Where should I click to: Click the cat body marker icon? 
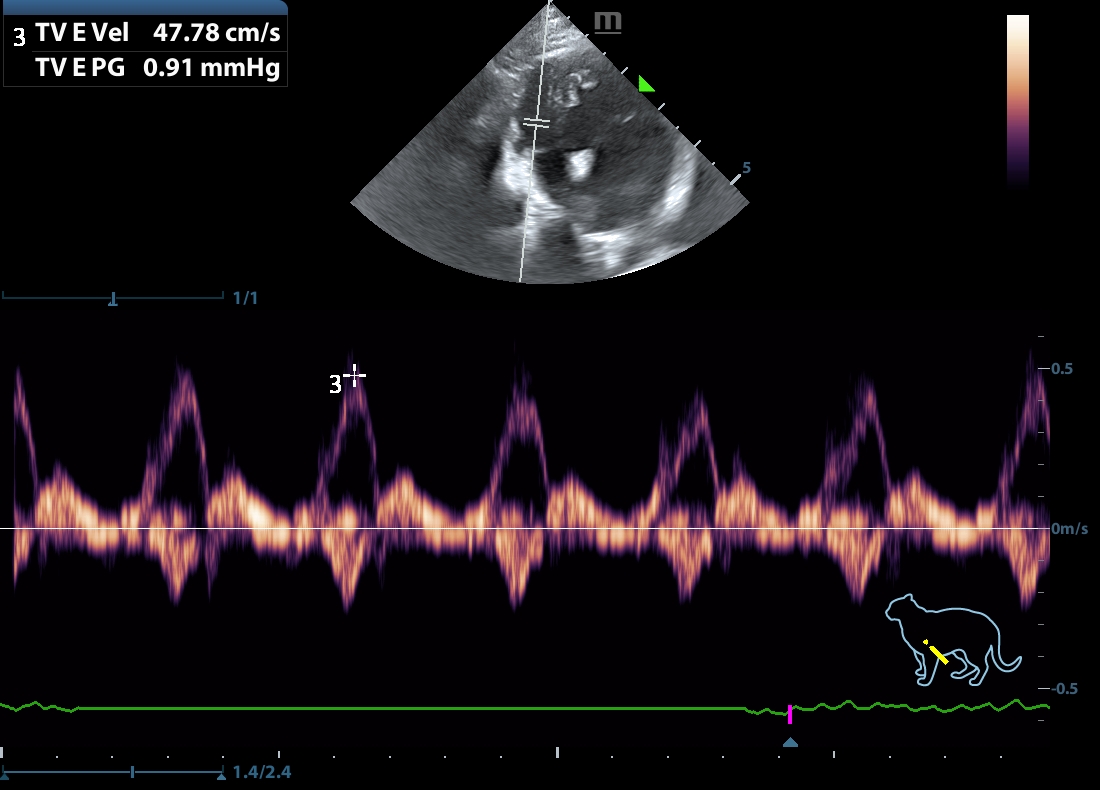[950, 640]
